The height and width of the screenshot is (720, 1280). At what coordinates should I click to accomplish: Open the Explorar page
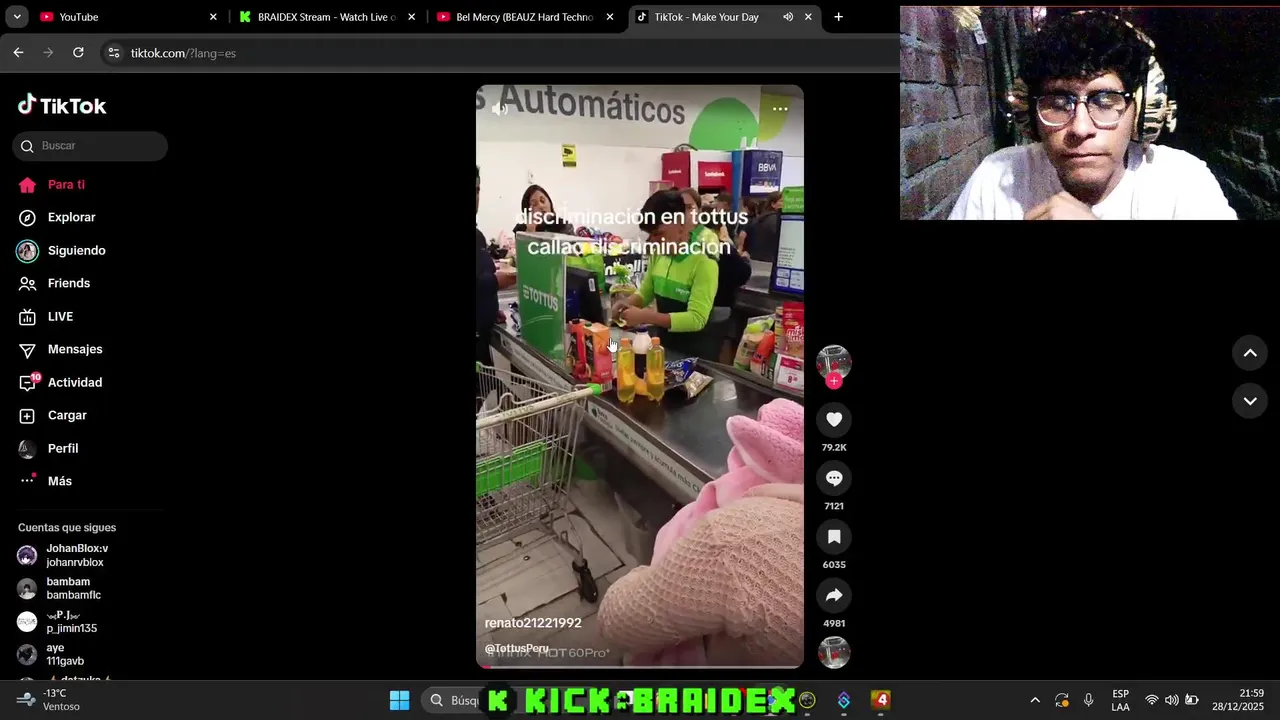click(71, 218)
